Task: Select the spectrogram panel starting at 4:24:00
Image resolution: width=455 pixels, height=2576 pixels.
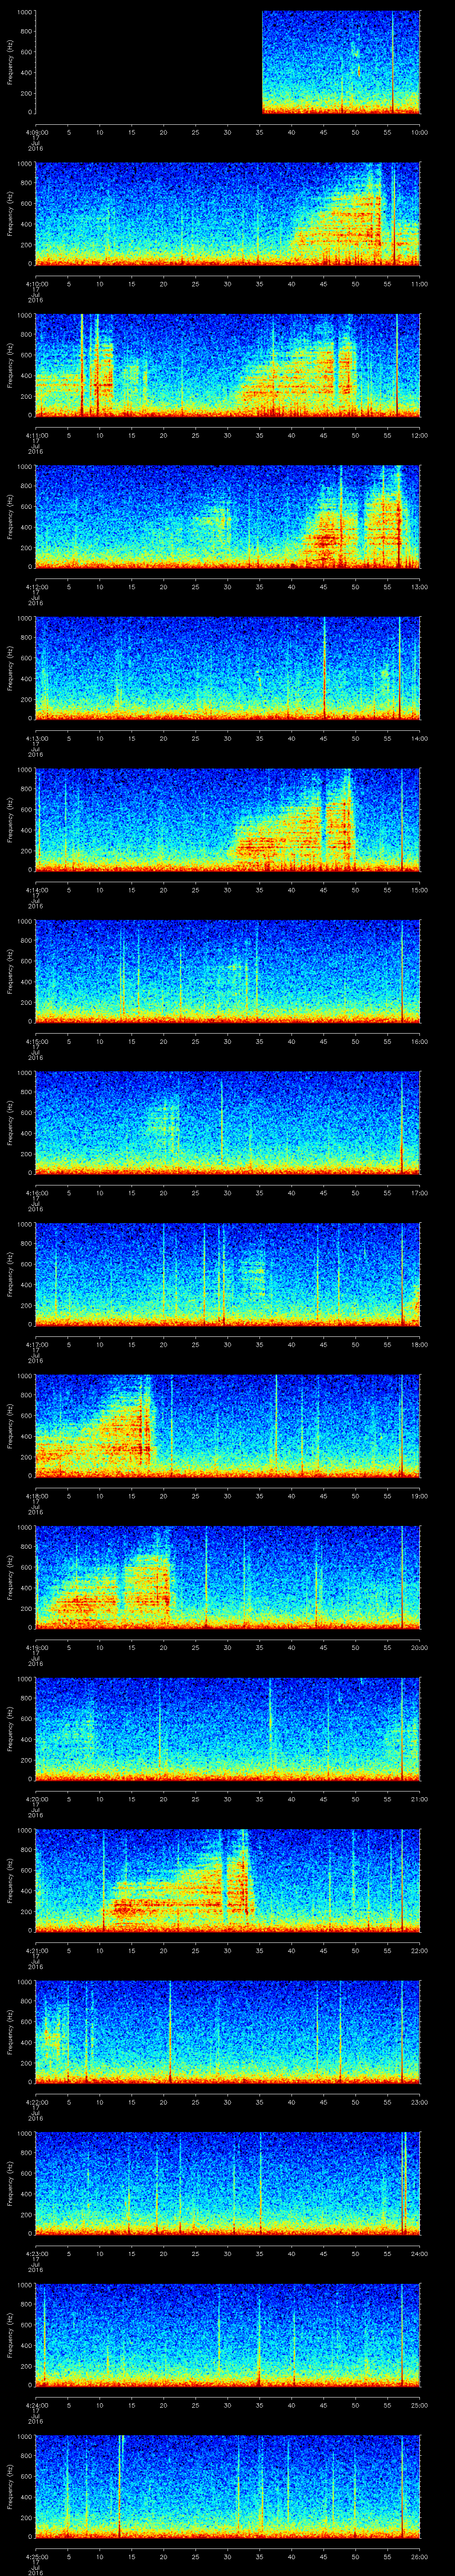Action: click(228, 2335)
